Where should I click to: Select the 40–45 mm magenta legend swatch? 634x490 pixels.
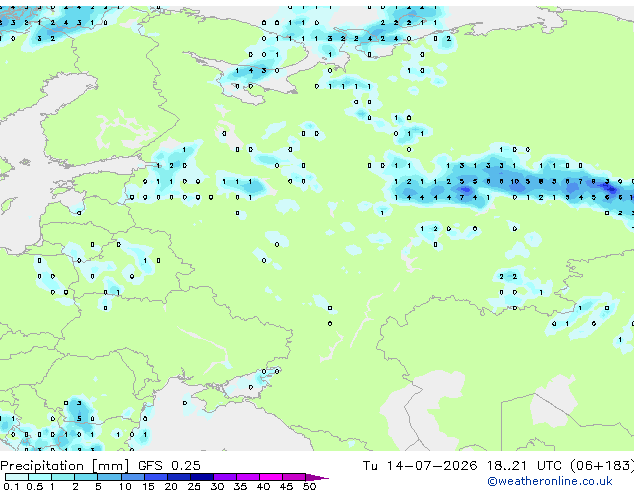(x=271, y=477)
